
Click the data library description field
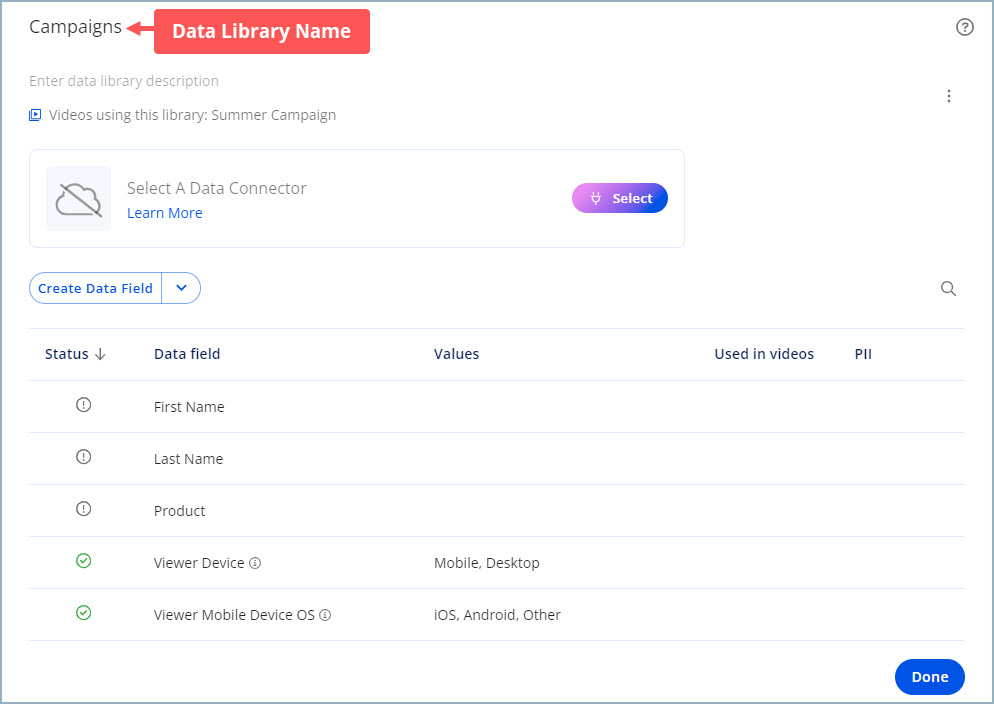coord(124,81)
